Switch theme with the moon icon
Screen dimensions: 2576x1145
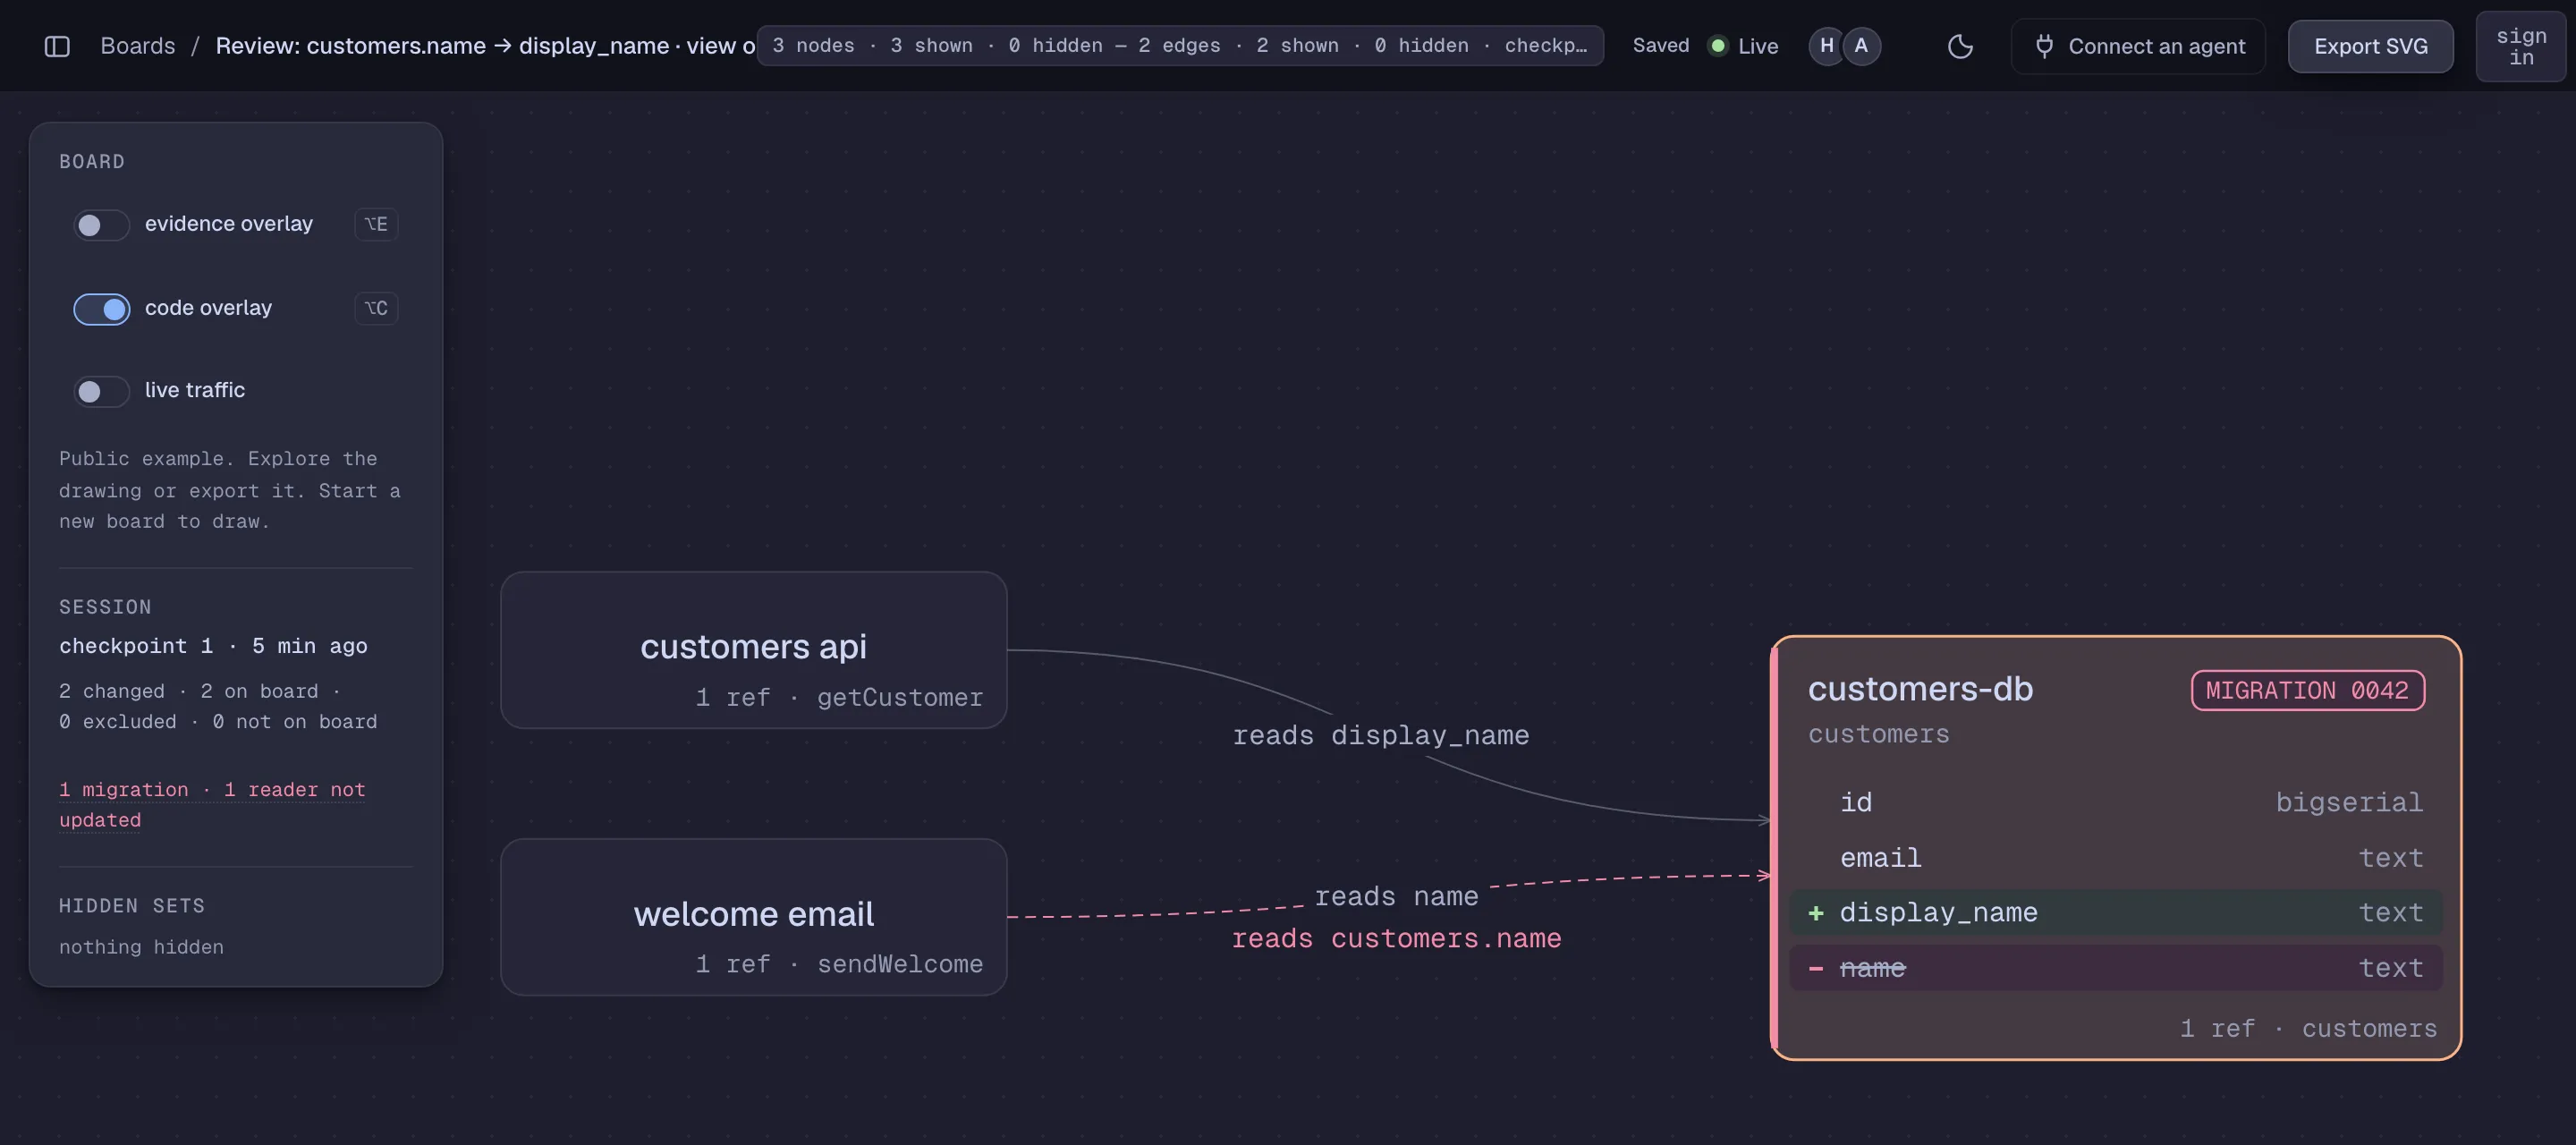click(1960, 46)
